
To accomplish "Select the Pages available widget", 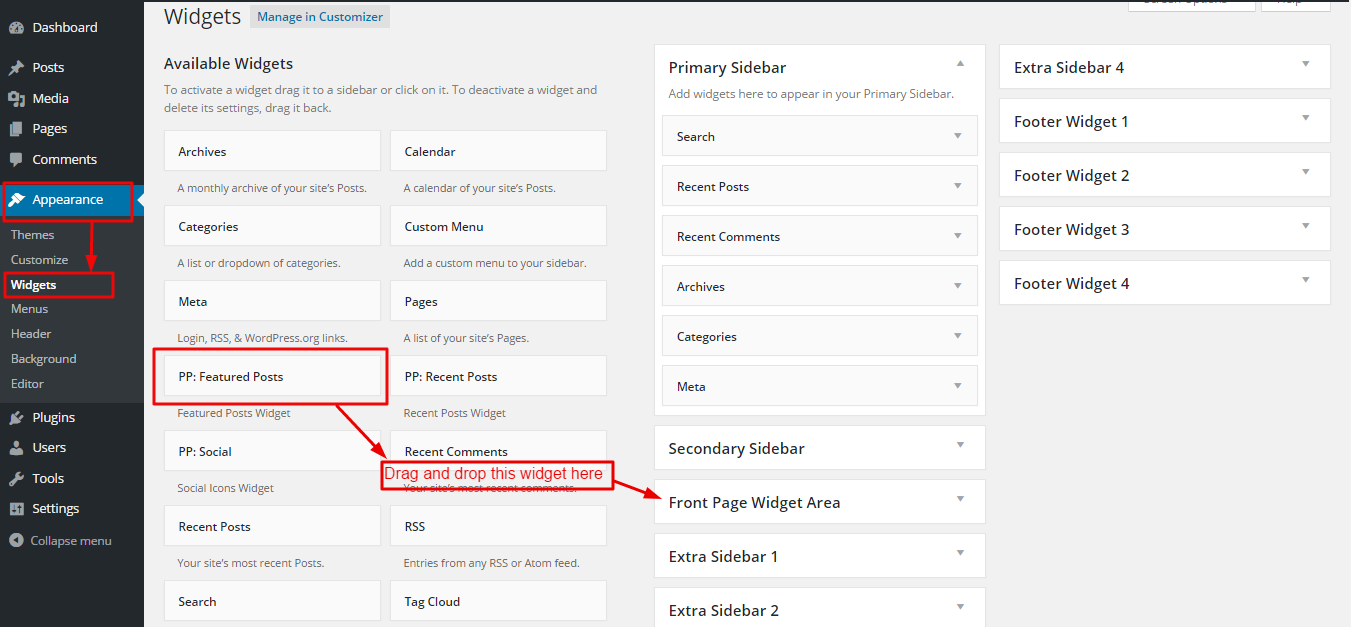I will tap(498, 301).
